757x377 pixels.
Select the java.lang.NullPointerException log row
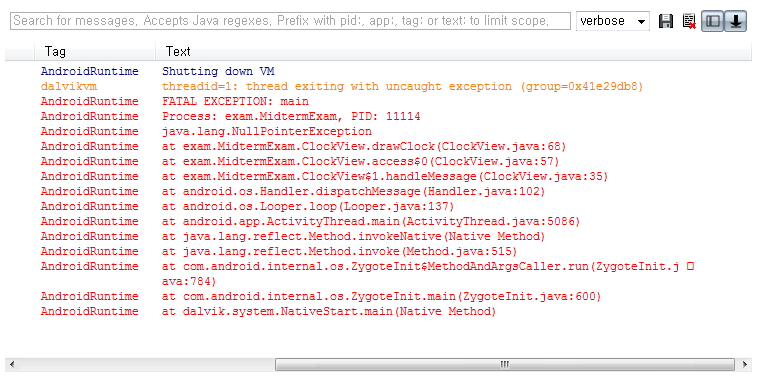pos(378,131)
